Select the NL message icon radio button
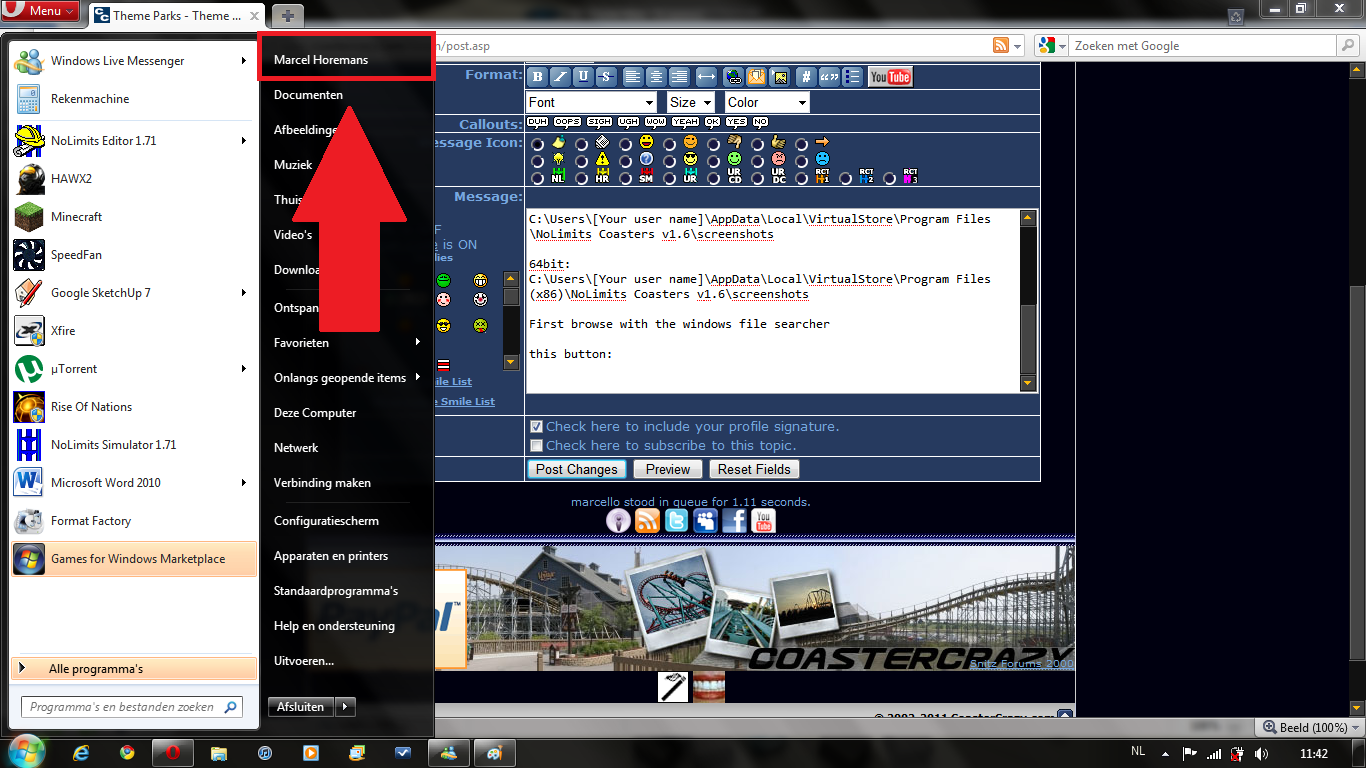Image resolution: width=1366 pixels, height=768 pixels. (538, 178)
